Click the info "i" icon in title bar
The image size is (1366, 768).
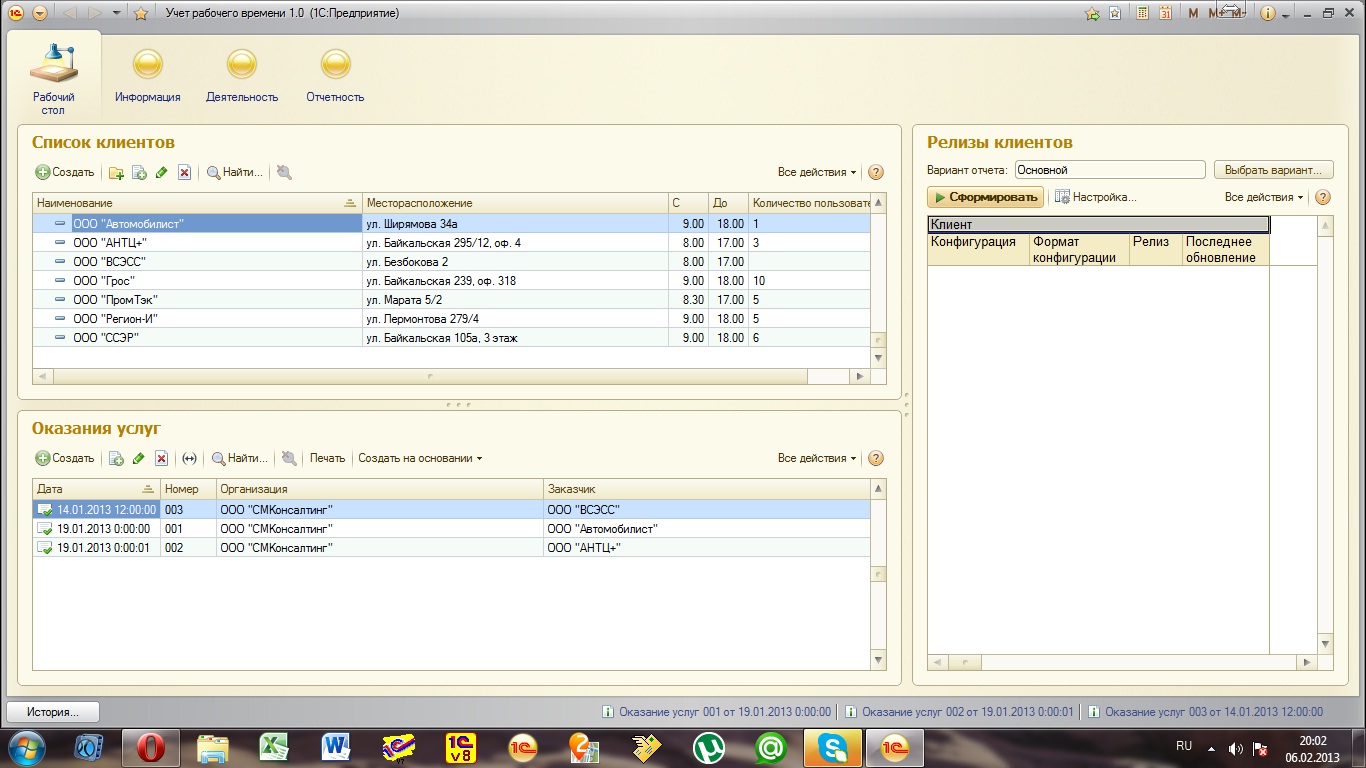point(1268,13)
